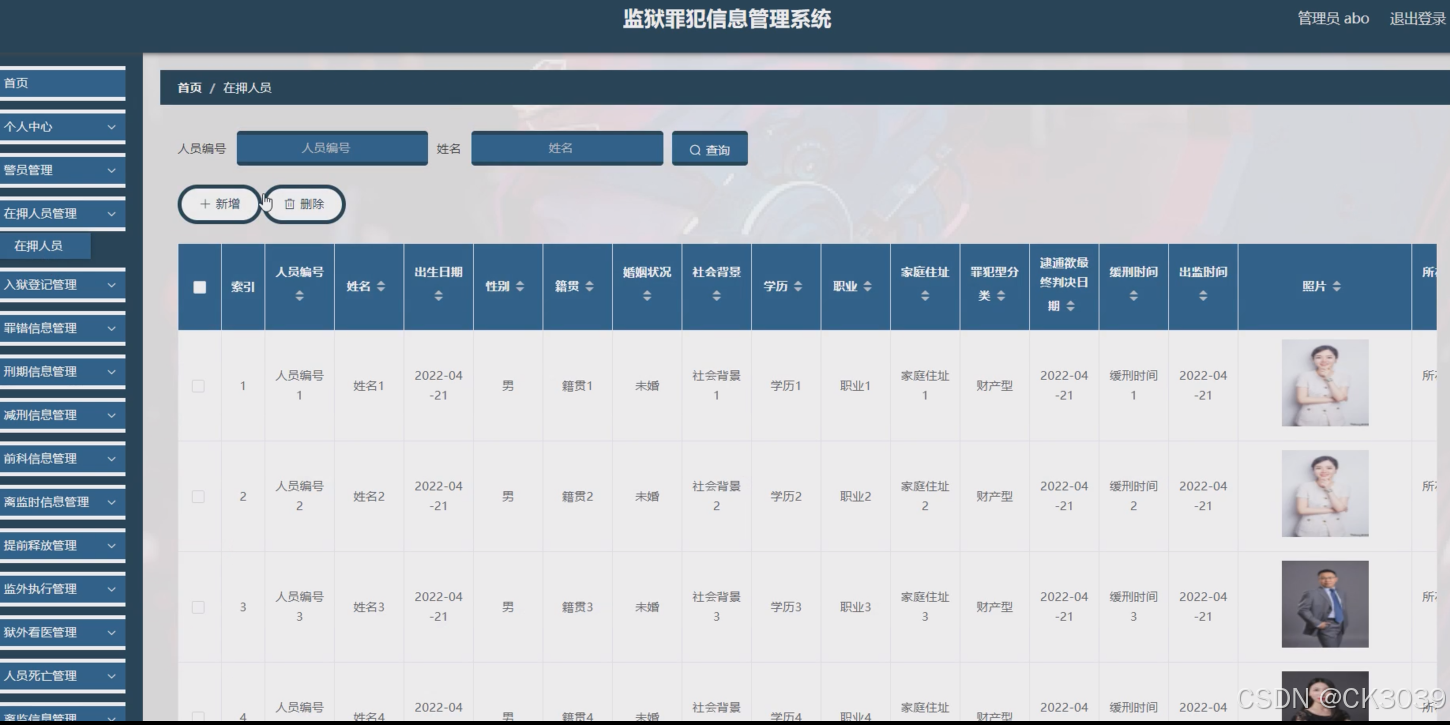Viewport: 1450px width, 725px height.
Task: Sort table by 人员编号 column
Action: pyautogui.click(x=299, y=296)
